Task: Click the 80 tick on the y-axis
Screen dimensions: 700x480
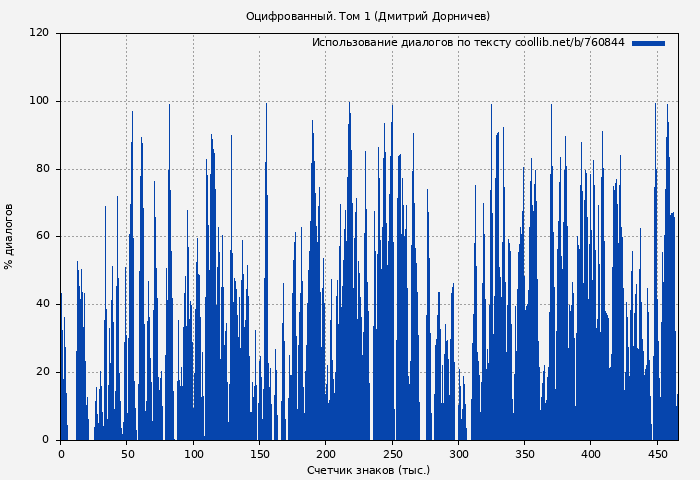Action: (42, 169)
